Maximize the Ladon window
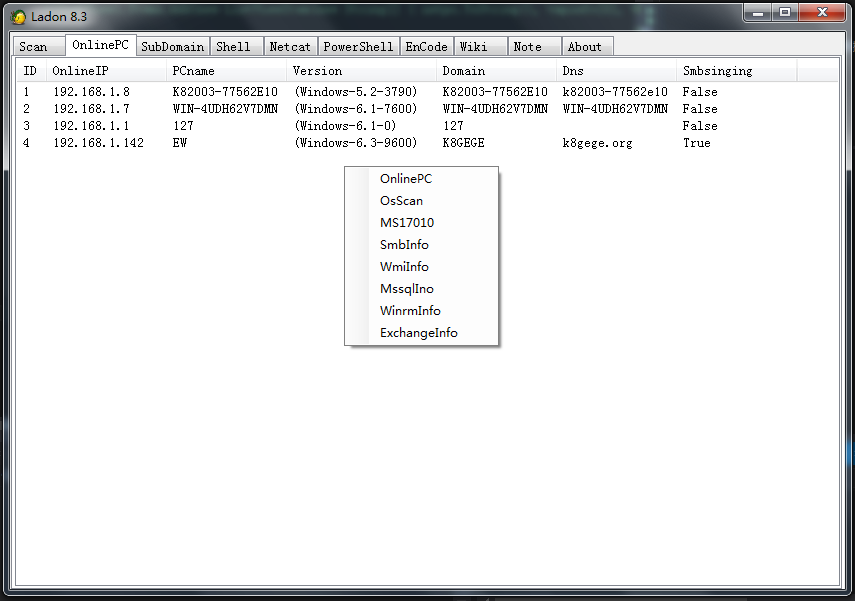855x601 pixels. tap(785, 13)
